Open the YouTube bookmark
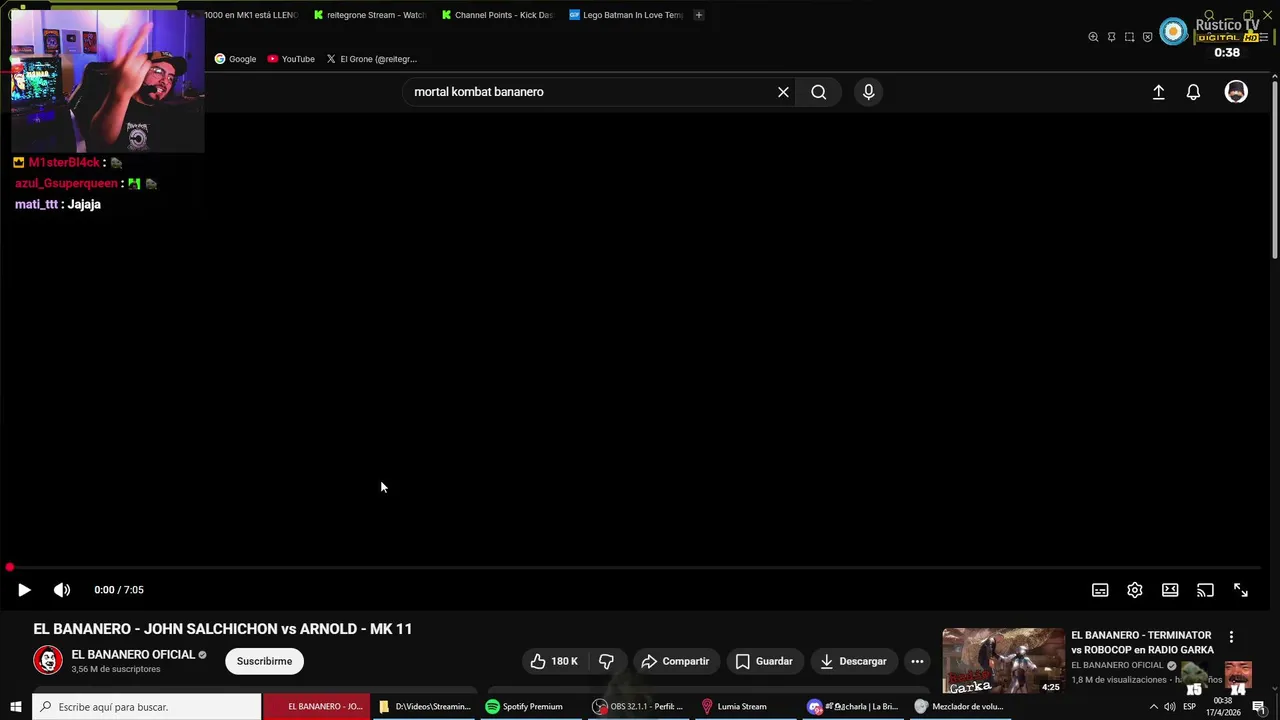Image resolution: width=1280 pixels, height=720 pixels. click(x=291, y=59)
